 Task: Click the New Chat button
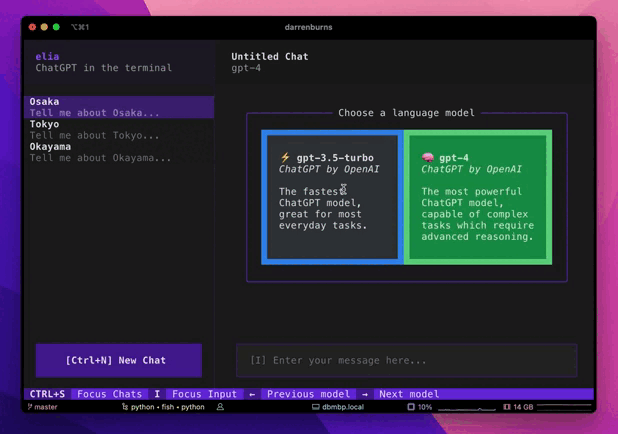click(x=119, y=360)
